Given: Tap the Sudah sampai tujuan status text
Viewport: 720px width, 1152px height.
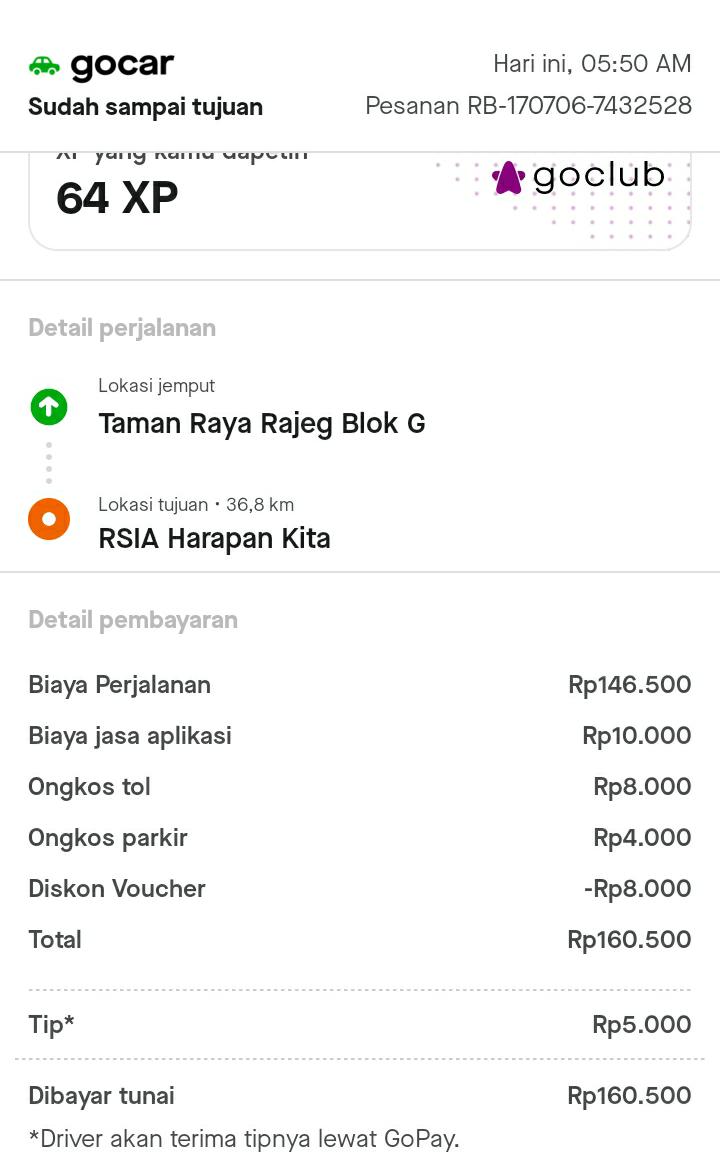Looking at the screenshot, I should click(x=146, y=107).
